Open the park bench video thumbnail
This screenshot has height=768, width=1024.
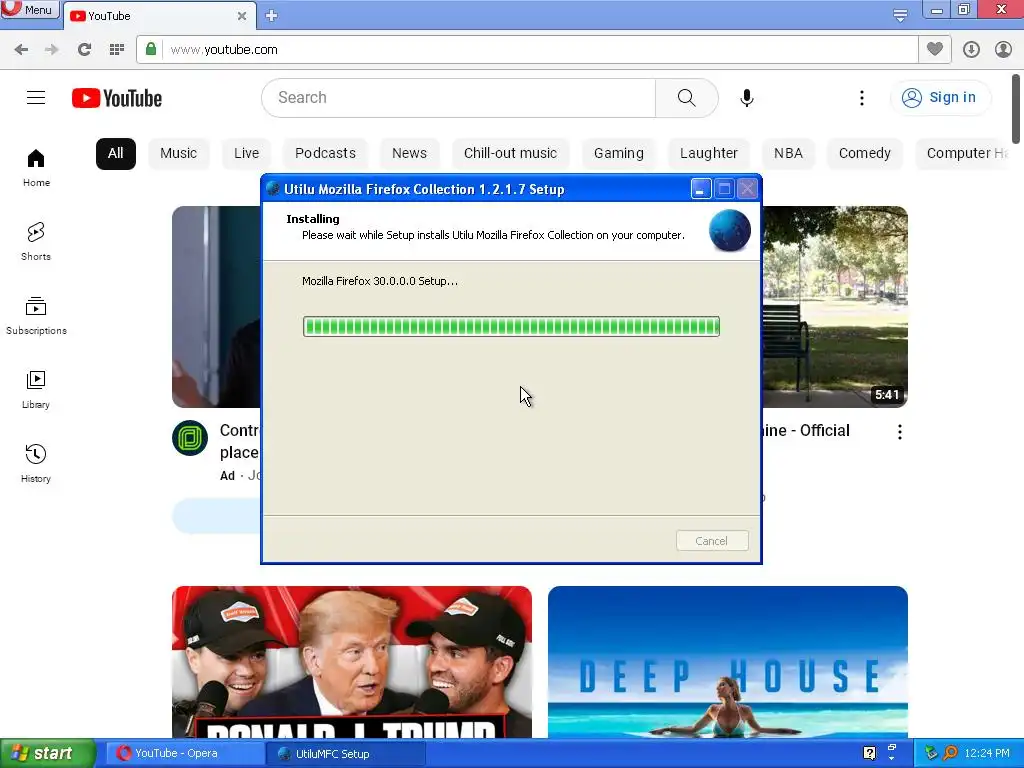click(x=835, y=307)
